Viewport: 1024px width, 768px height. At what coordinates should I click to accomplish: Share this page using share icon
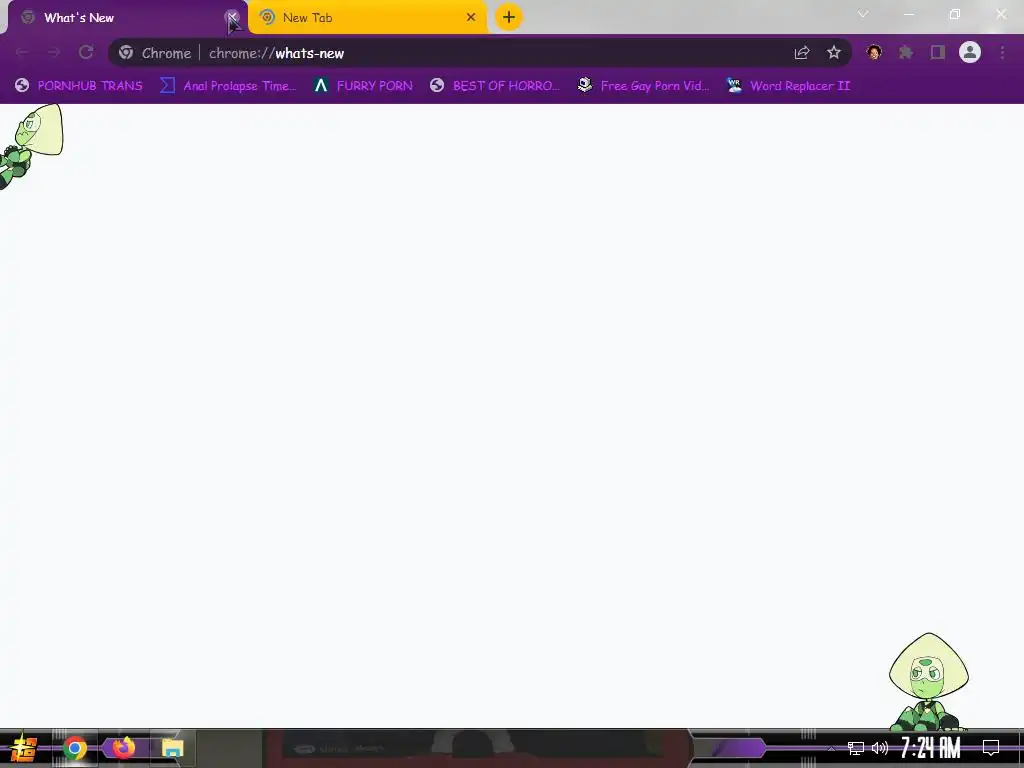802,53
